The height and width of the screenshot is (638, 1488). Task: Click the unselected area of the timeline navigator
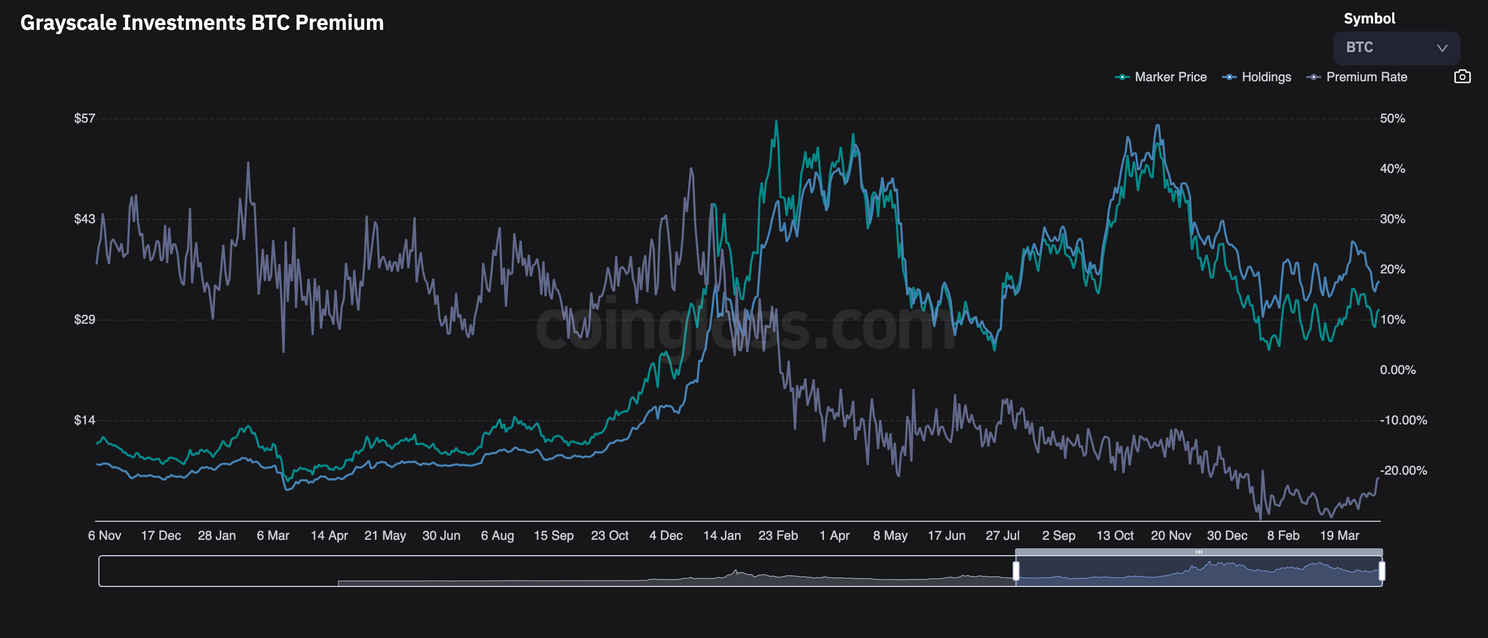click(x=556, y=571)
